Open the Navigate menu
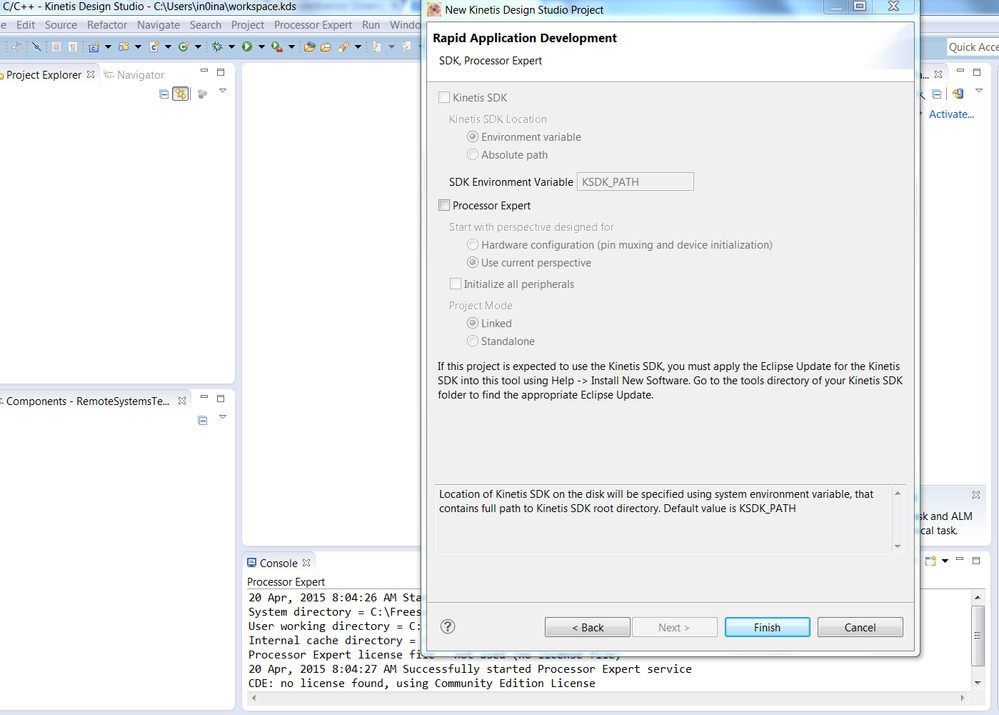 point(158,25)
